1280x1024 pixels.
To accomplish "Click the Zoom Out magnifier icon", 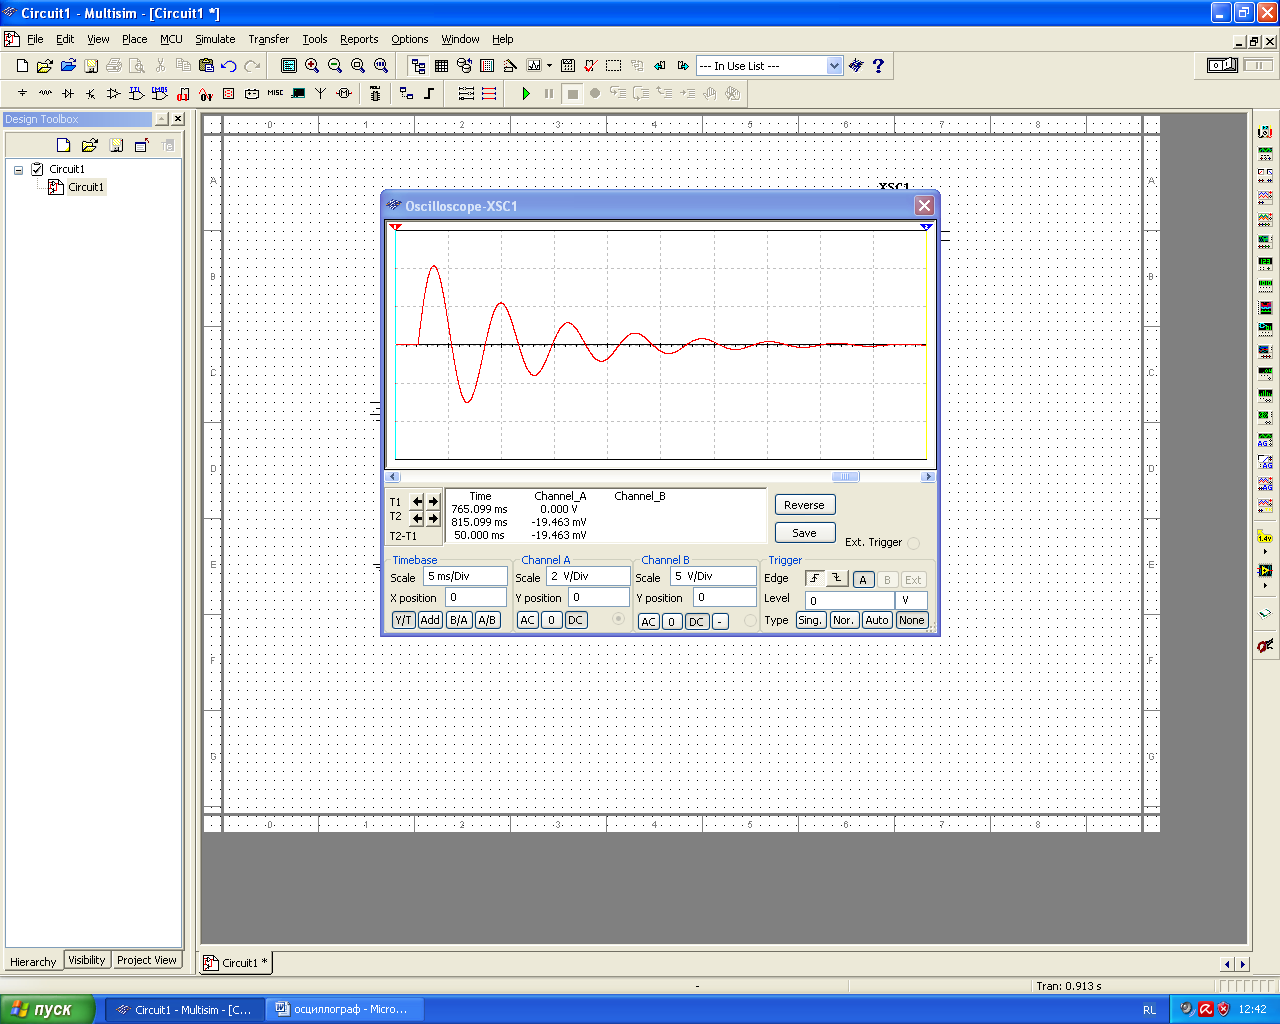I will (335, 66).
